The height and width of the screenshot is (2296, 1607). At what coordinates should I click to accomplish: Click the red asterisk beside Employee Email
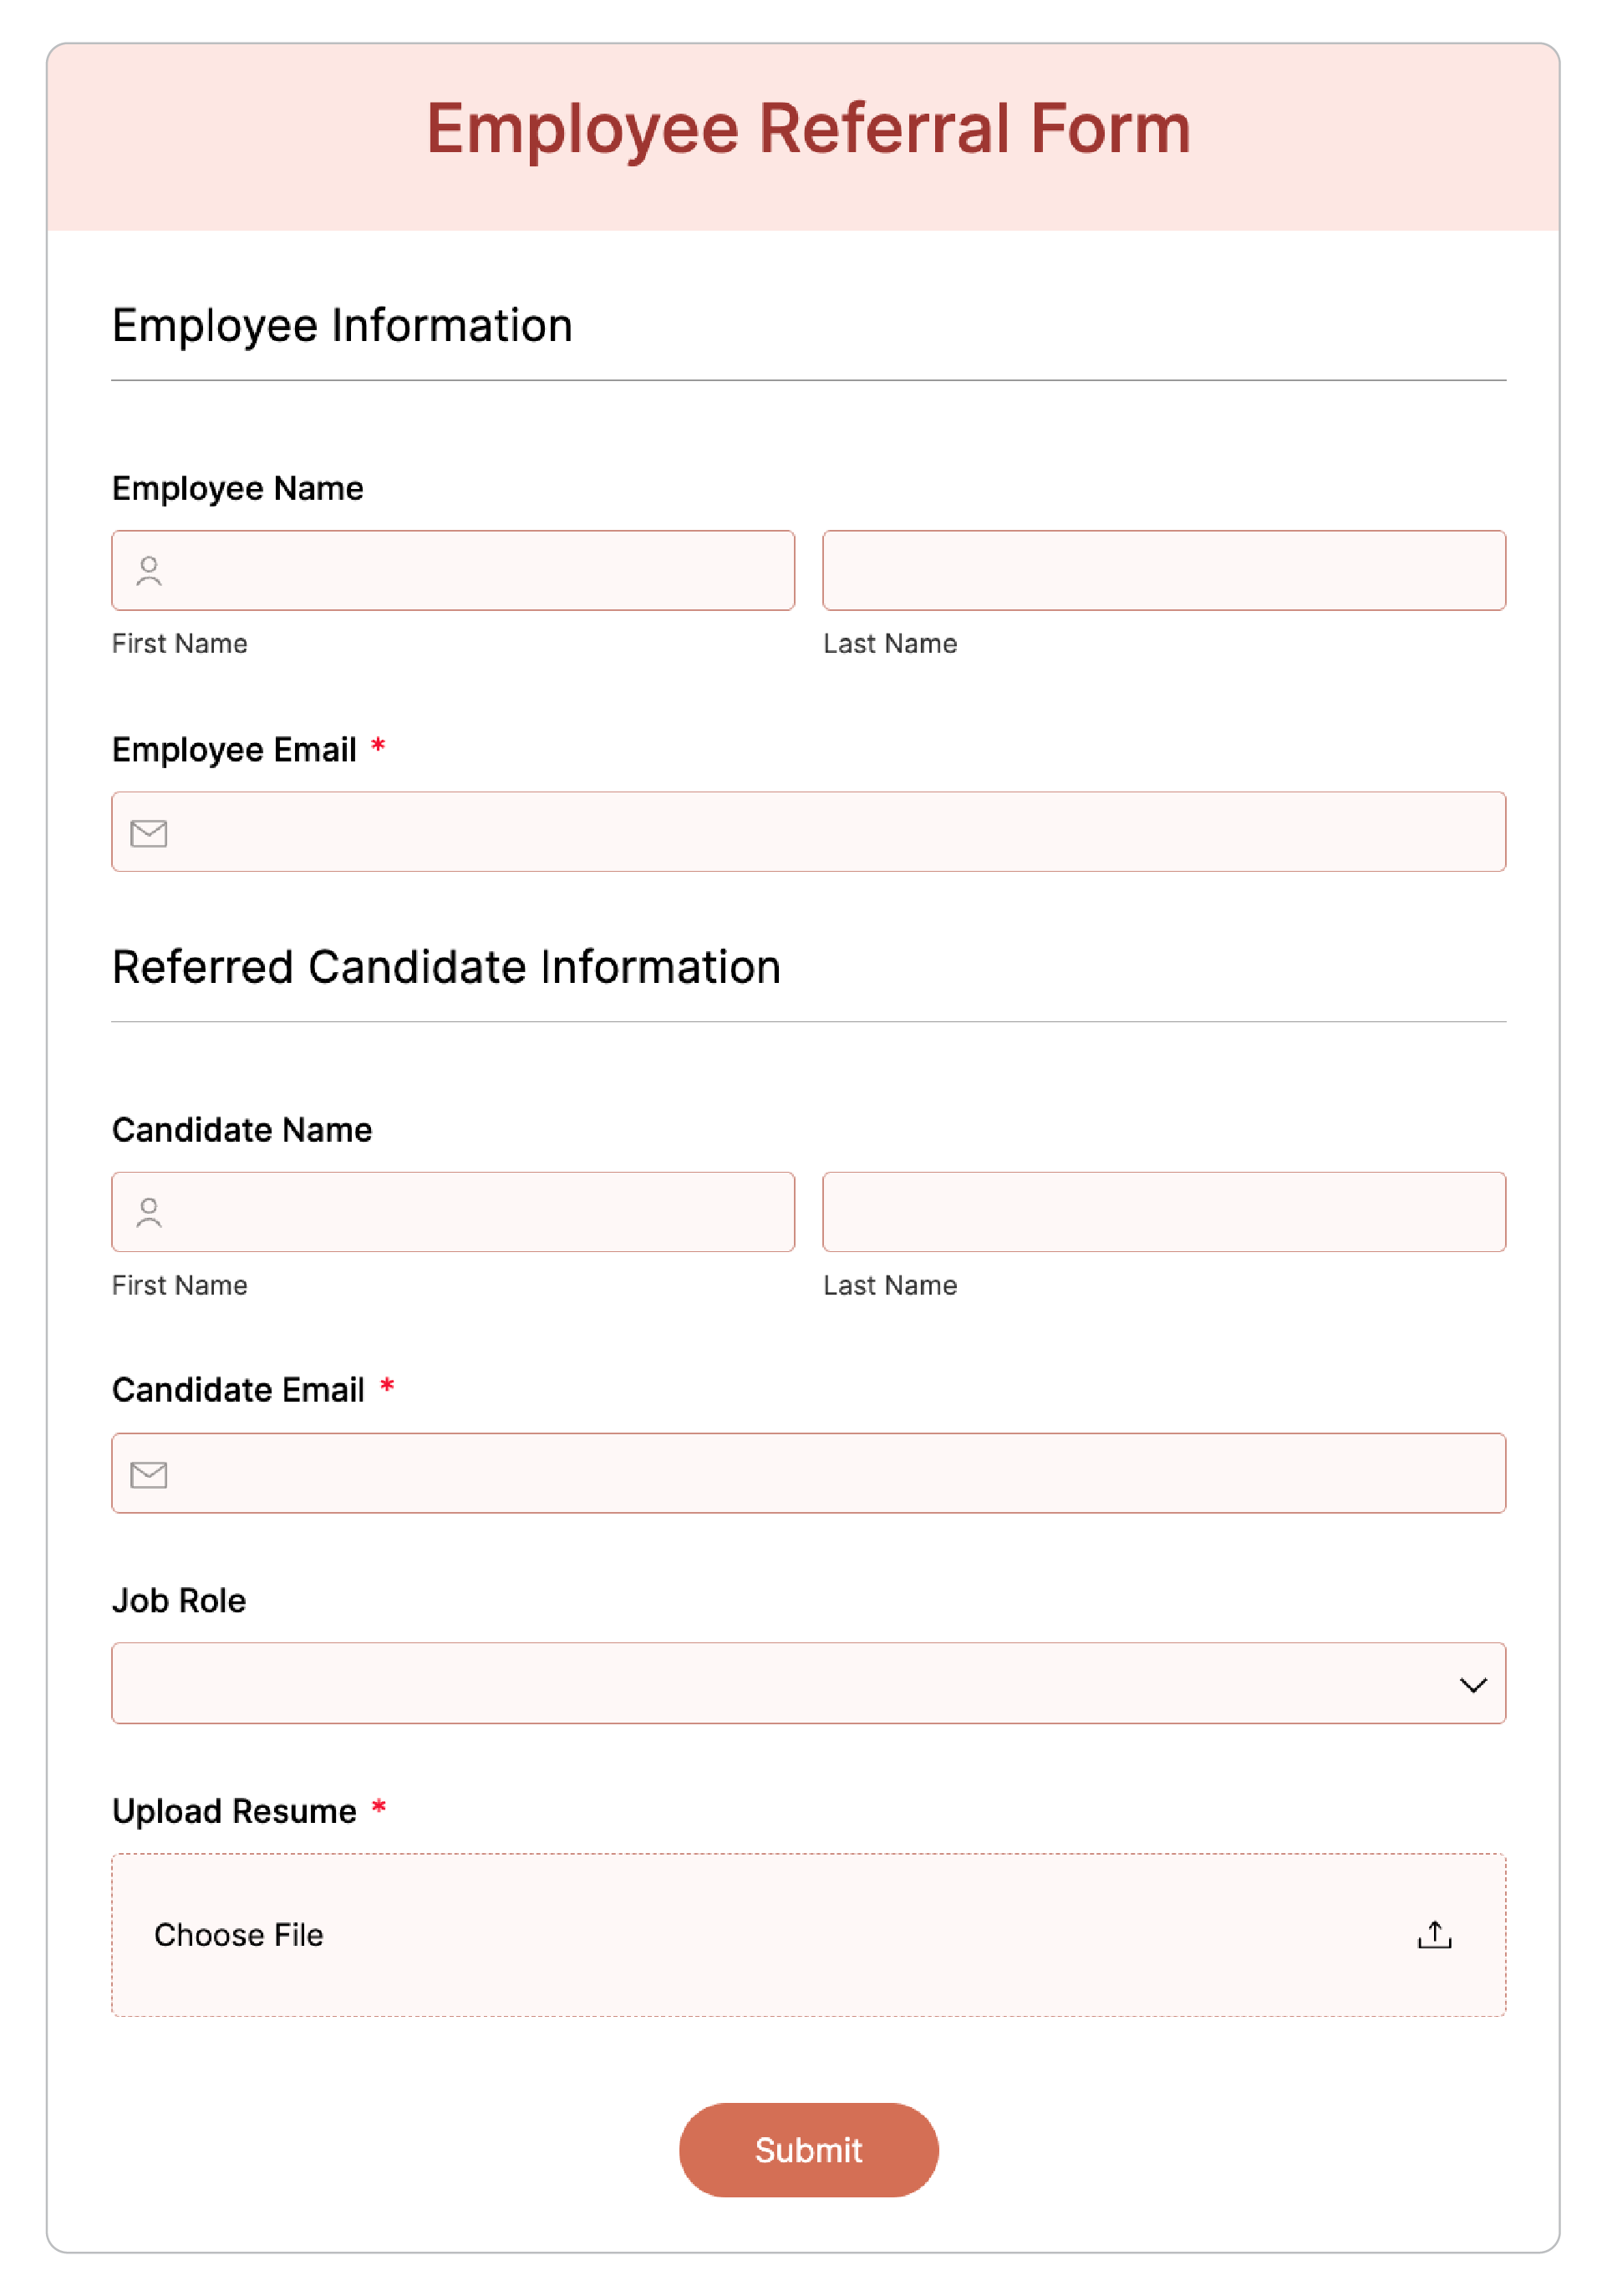(x=379, y=746)
